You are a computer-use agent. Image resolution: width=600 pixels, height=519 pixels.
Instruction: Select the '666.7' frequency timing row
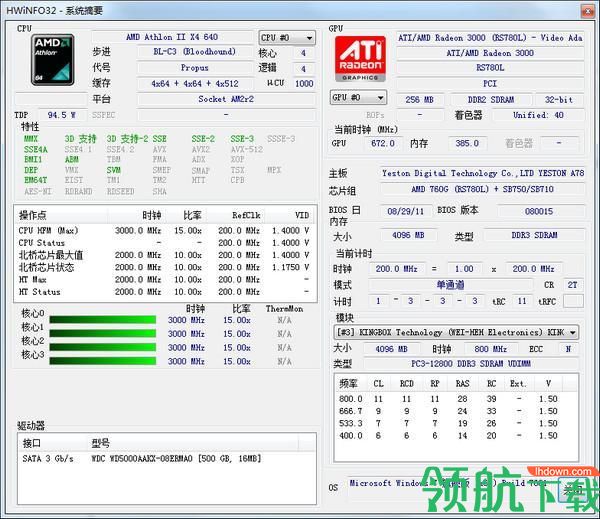tap(455, 411)
